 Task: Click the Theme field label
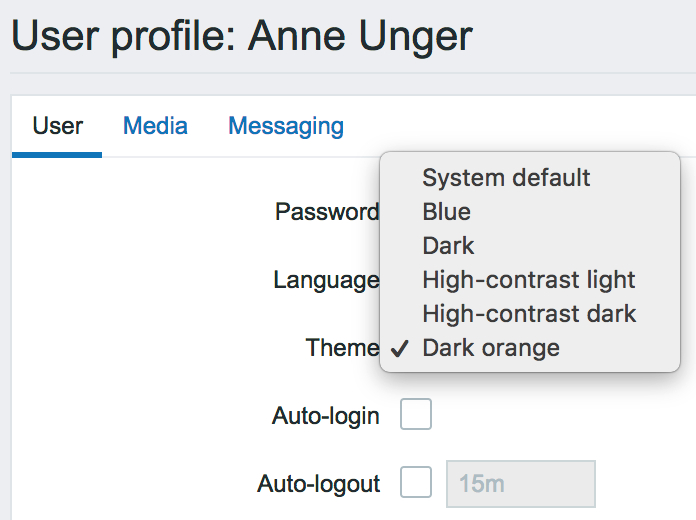coord(342,348)
